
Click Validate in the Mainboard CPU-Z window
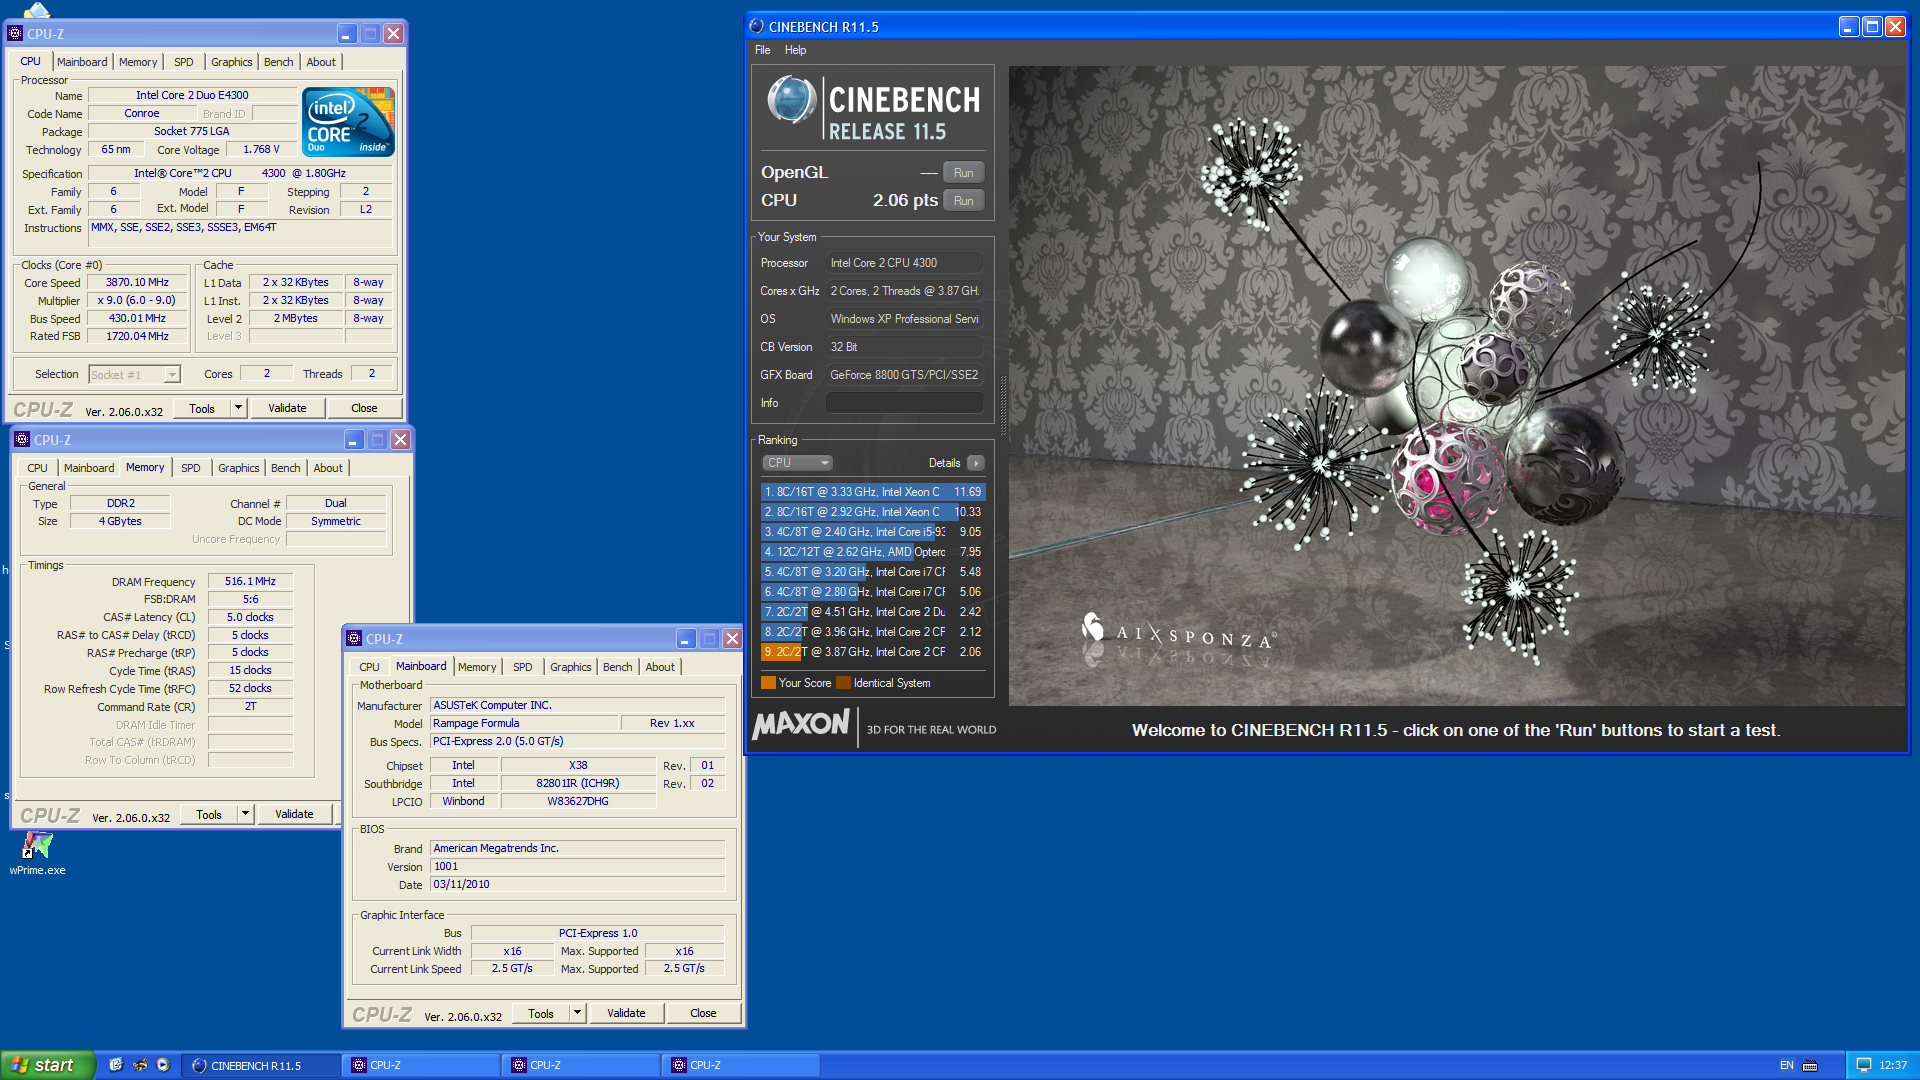coord(626,1013)
